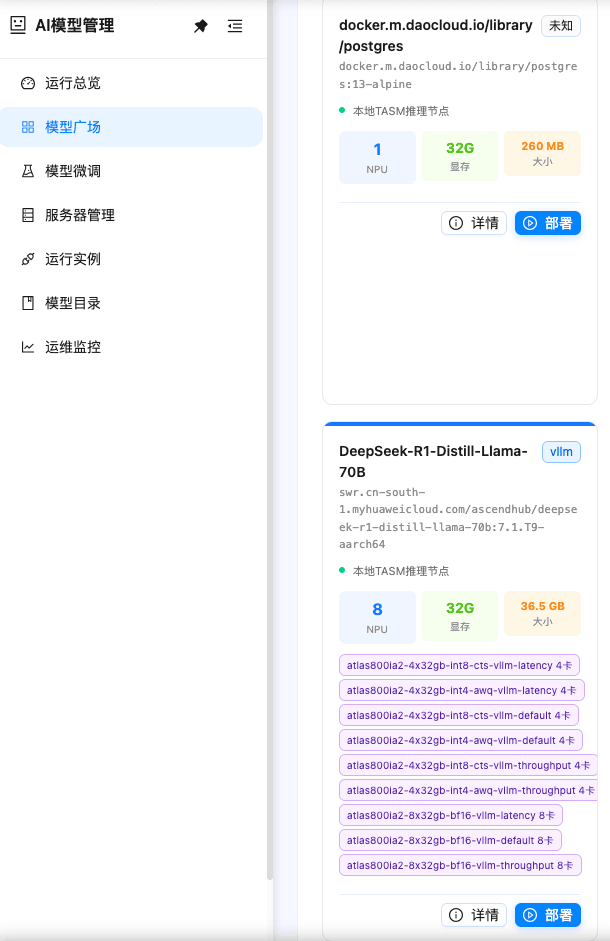Click 部署 on the postgres card
This screenshot has width=610, height=941.
548,223
